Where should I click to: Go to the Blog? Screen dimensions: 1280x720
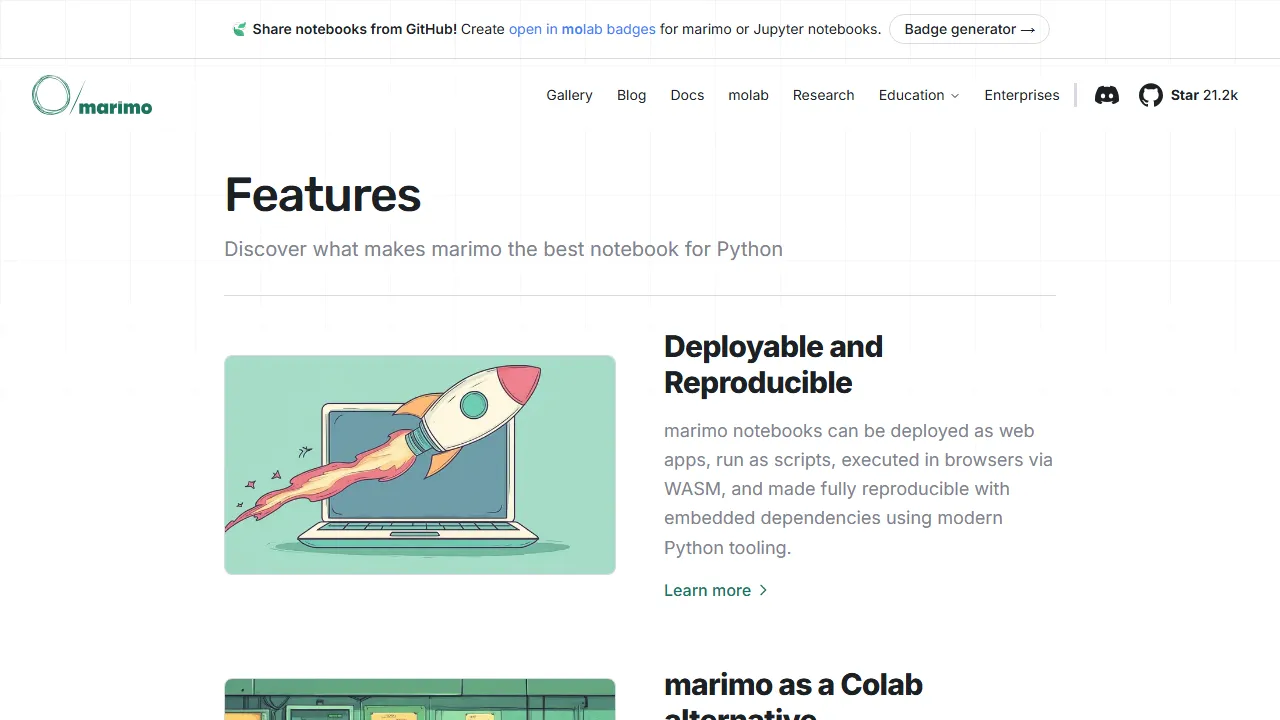tap(631, 95)
